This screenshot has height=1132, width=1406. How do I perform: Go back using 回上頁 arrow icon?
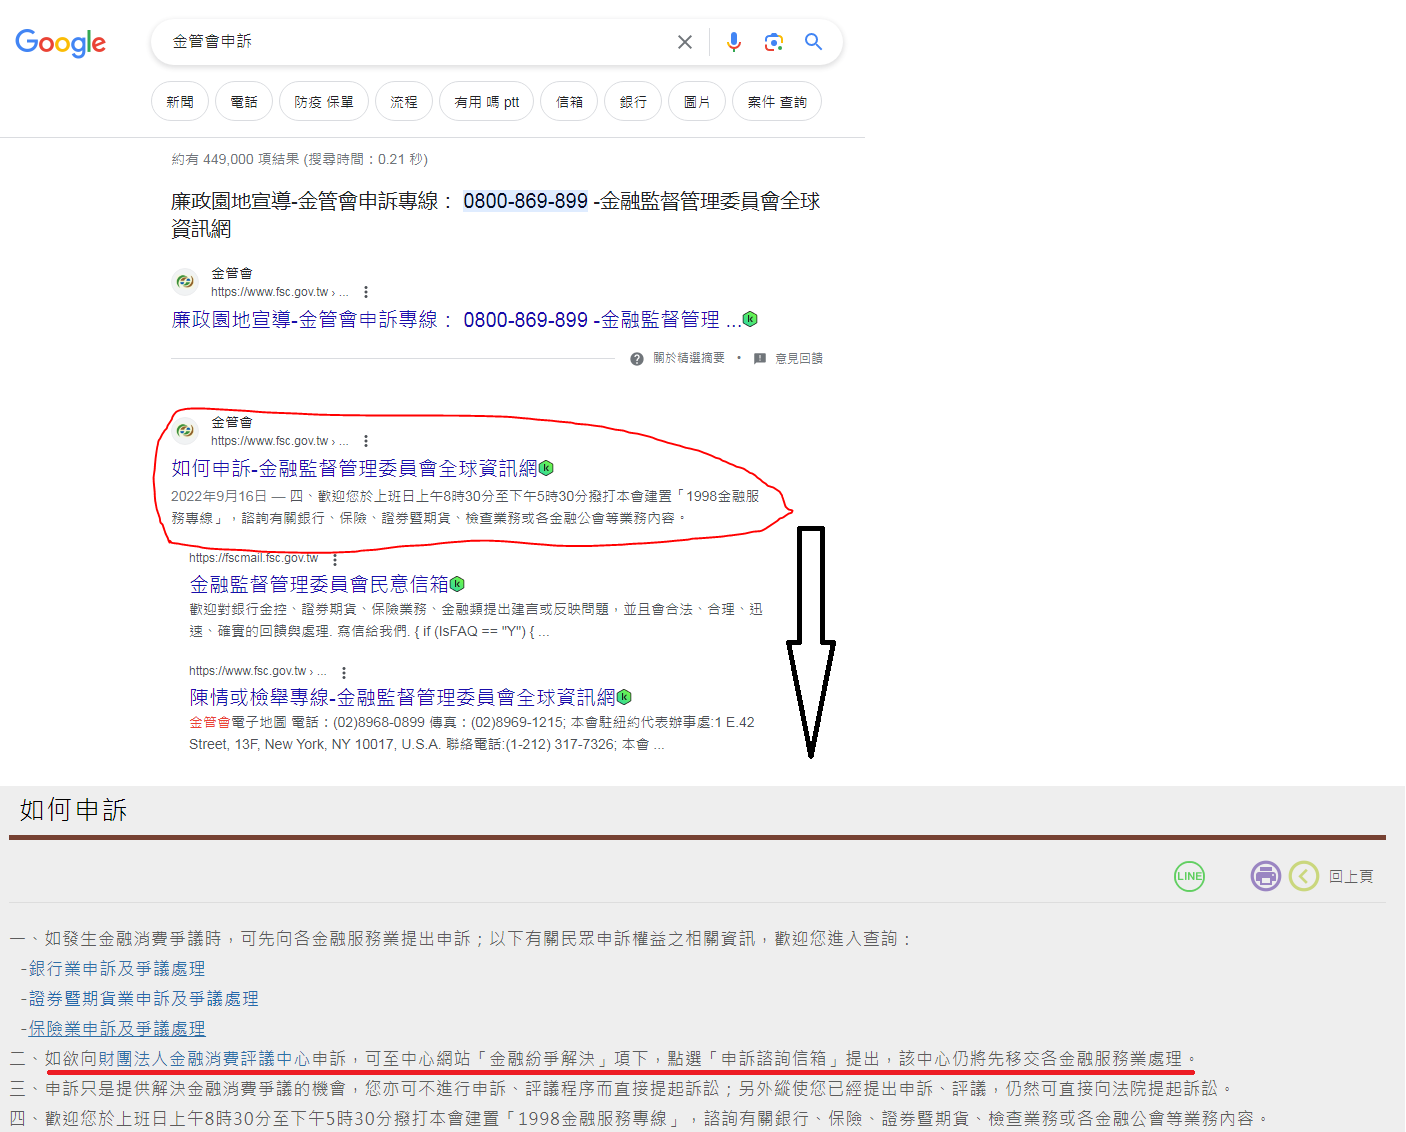pos(1303,876)
